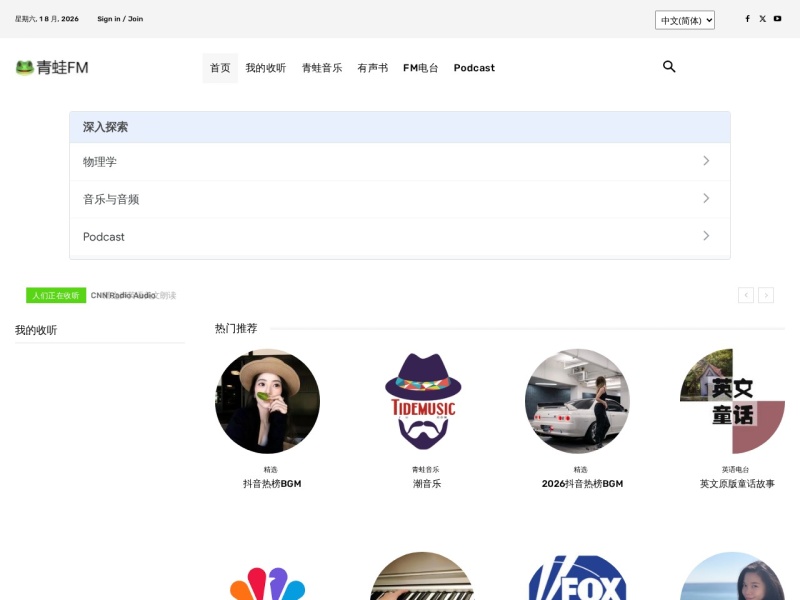Expand the 音乐与音频 row chevron
The image size is (800, 600).
tap(706, 198)
